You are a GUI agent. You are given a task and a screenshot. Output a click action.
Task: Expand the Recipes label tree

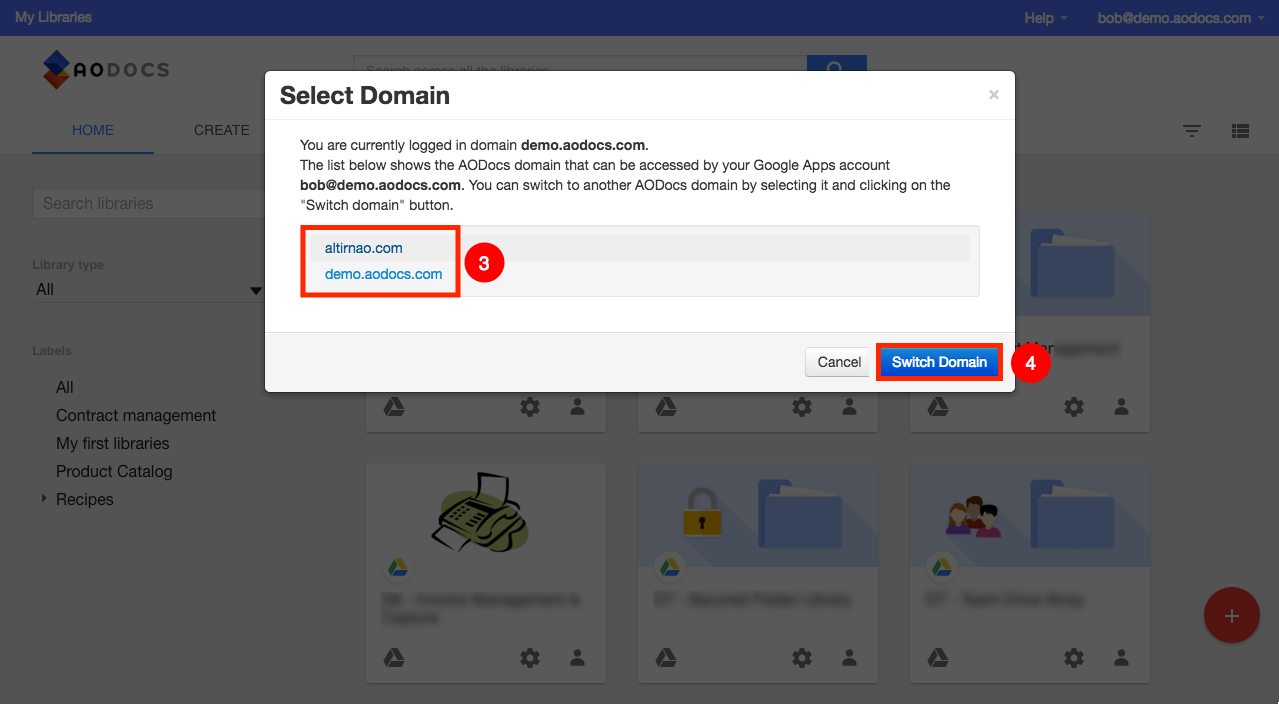[x=44, y=498]
